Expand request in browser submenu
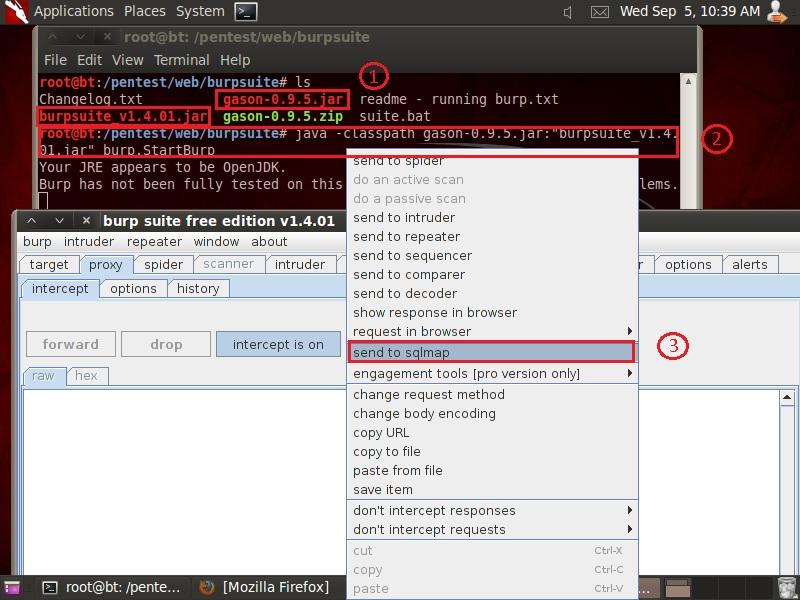Image resolution: width=800 pixels, height=600 pixels. pyautogui.click(x=492, y=332)
